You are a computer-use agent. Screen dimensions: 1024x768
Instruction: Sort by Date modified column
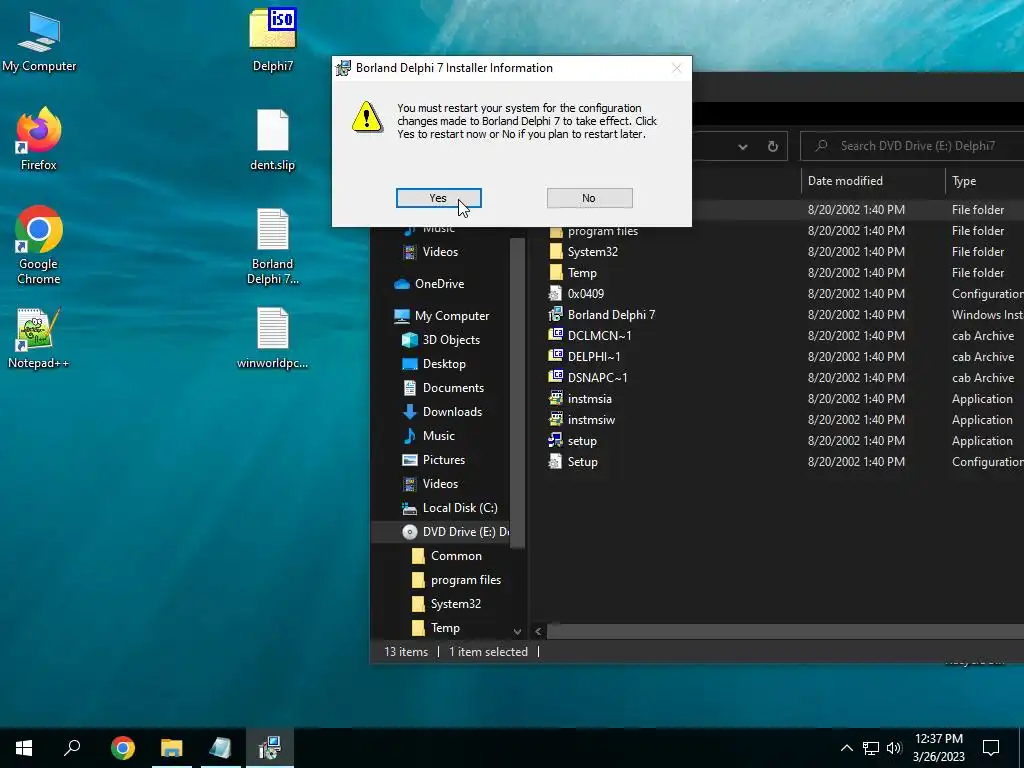(x=872, y=181)
